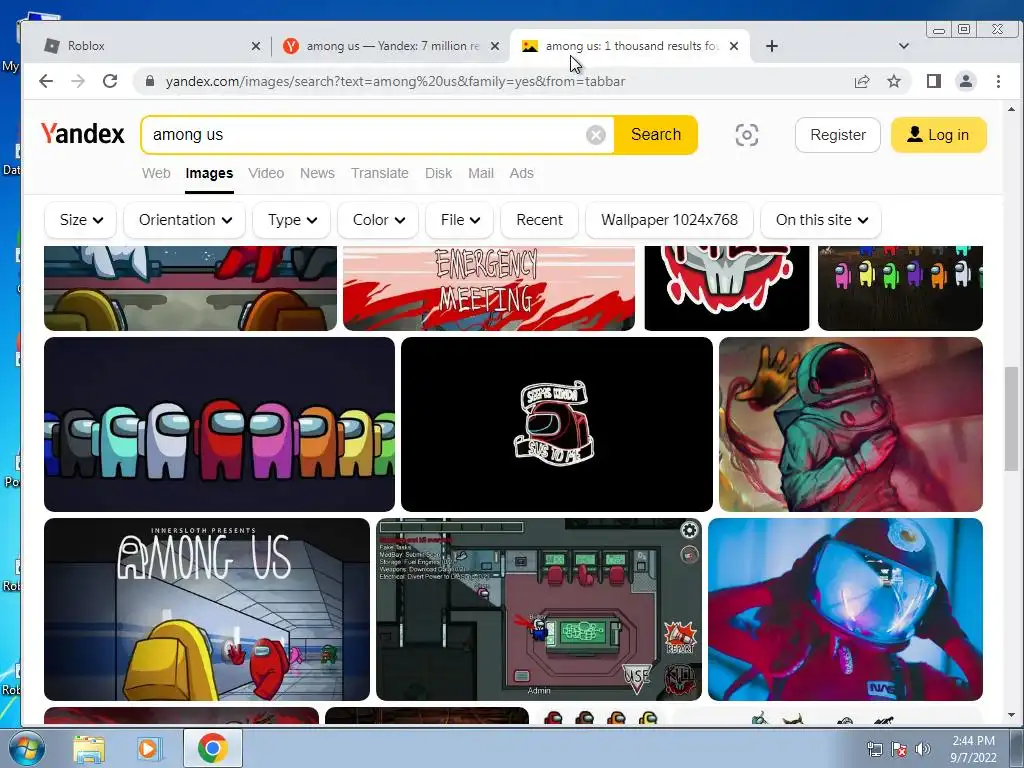This screenshot has width=1024, height=768.
Task: Open the Seems Kinda Sus image
Action: (x=556, y=424)
